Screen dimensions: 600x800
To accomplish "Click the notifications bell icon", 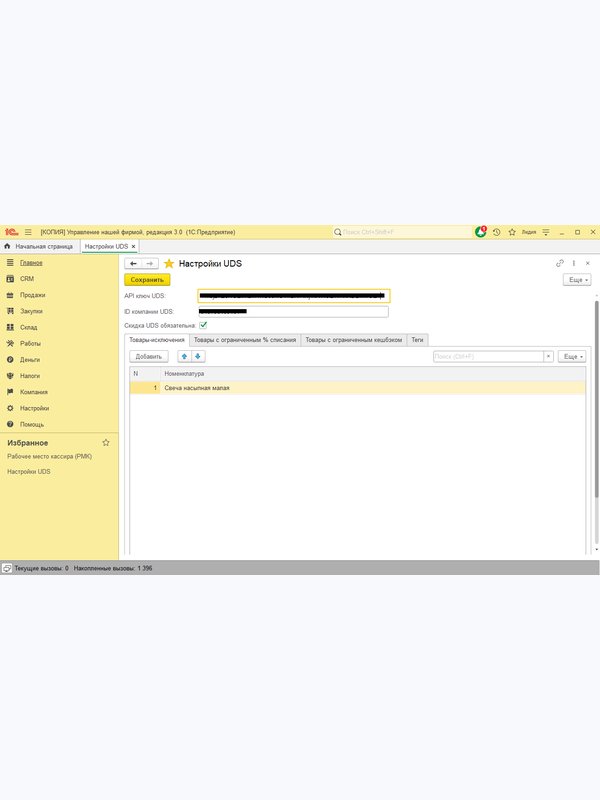I will click(x=480, y=232).
